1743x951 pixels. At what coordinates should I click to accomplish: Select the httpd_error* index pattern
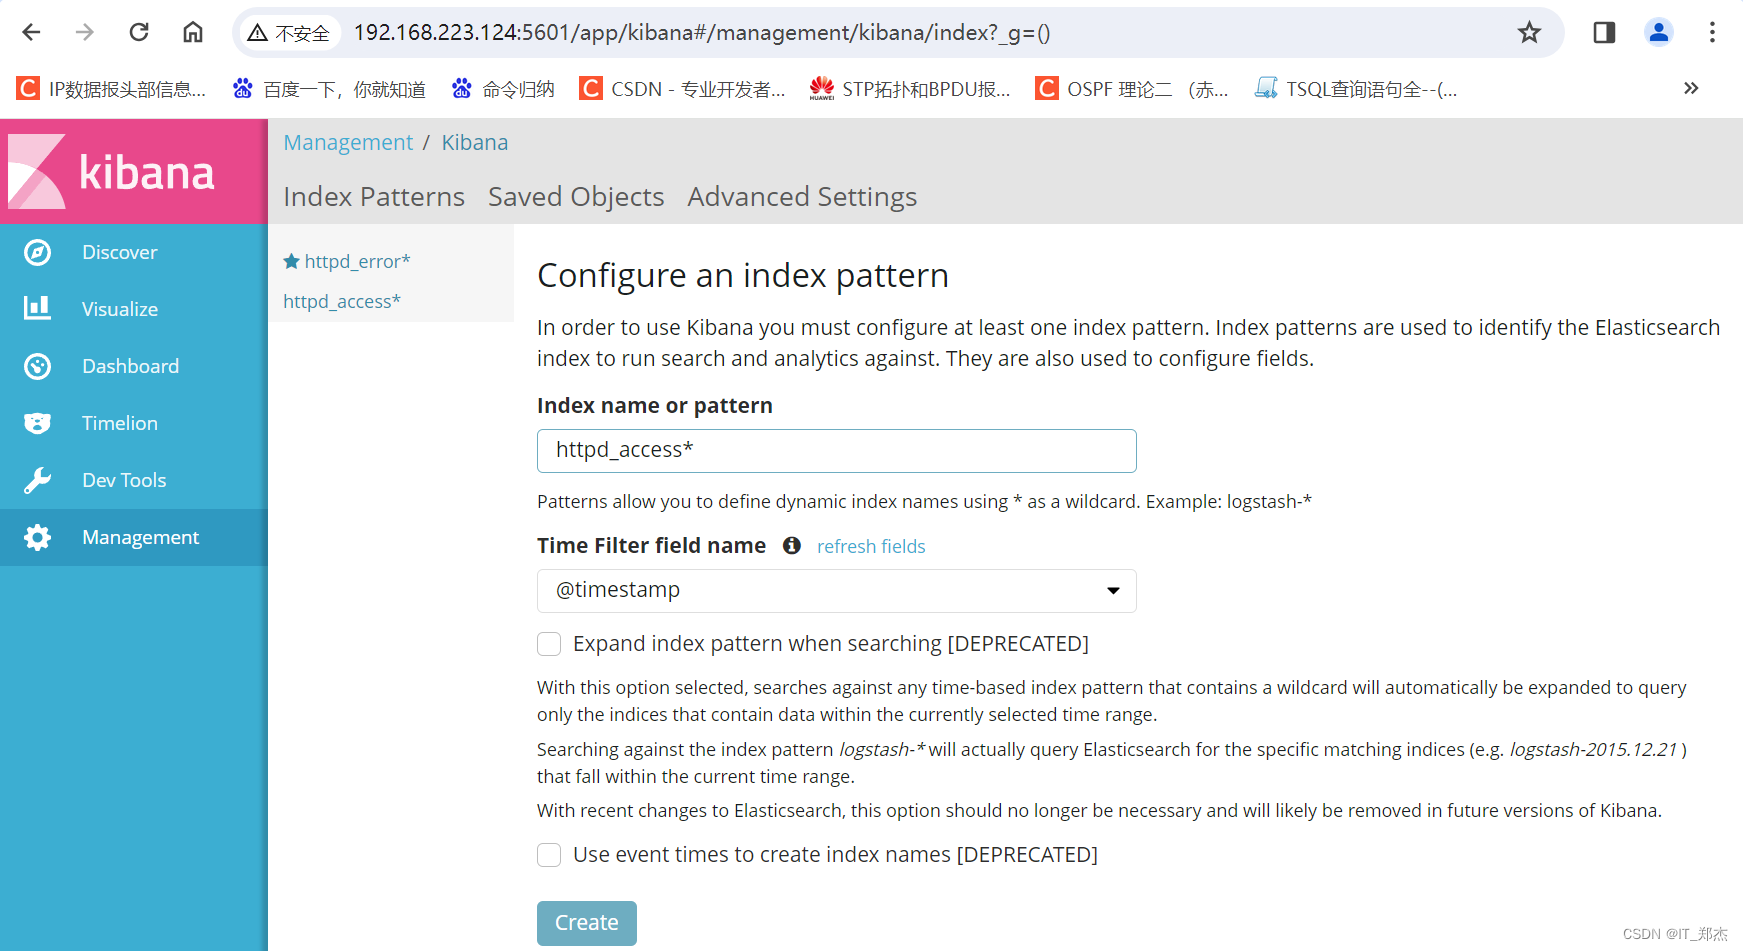[x=357, y=261]
